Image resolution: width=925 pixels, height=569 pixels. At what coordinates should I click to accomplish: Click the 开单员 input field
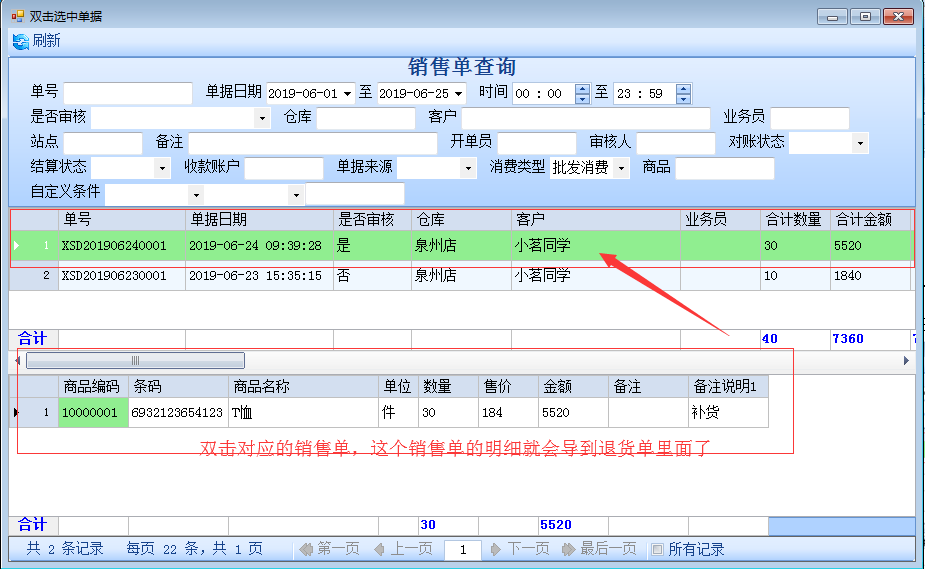point(537,143)
